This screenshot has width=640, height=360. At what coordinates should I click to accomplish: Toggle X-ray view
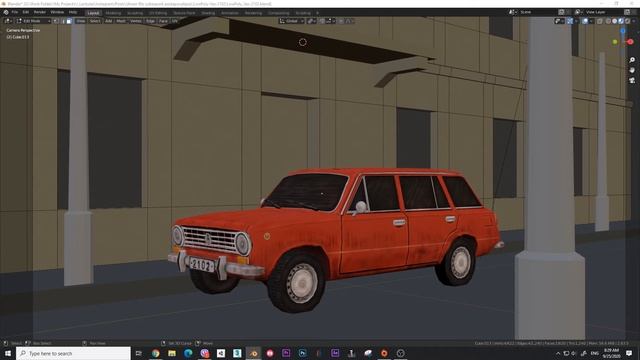[x=600, y=21]
